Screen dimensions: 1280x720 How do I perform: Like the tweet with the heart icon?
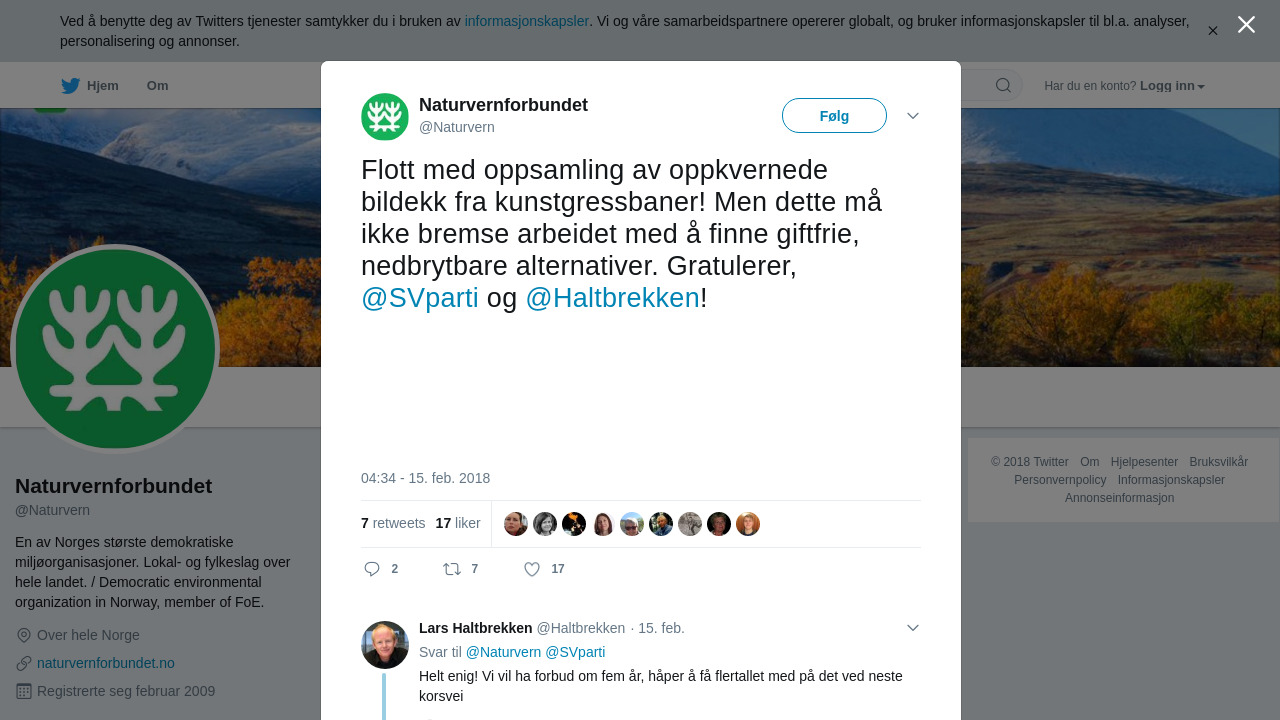[532, 569]
